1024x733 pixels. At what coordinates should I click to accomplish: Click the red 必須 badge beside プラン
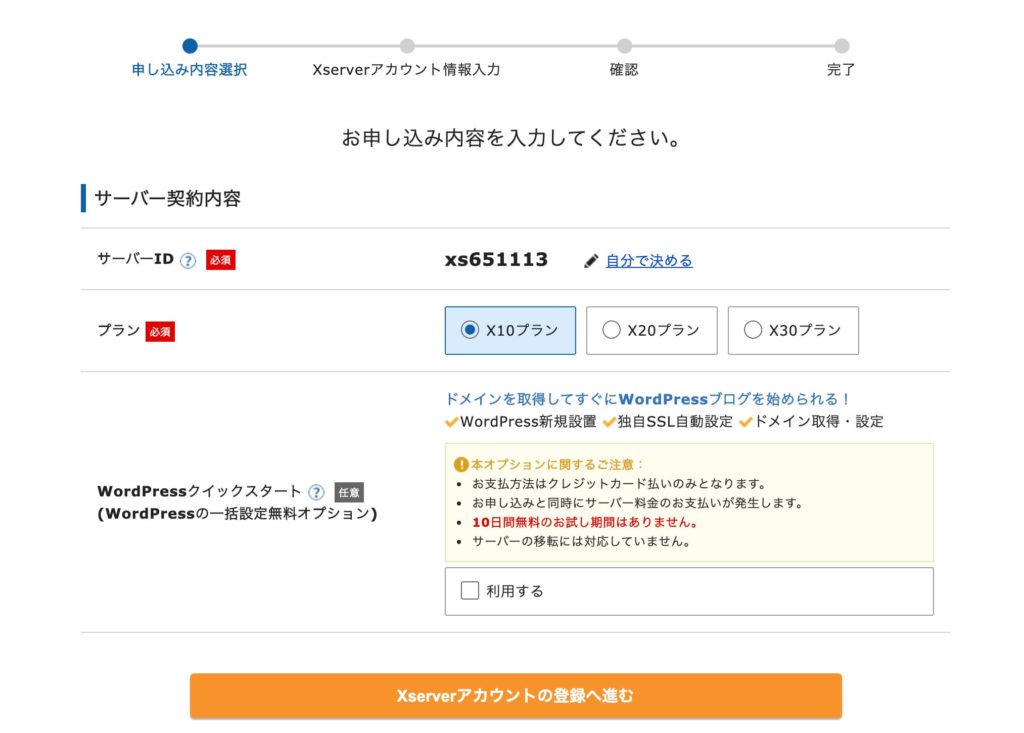click(x=160, y=331)
